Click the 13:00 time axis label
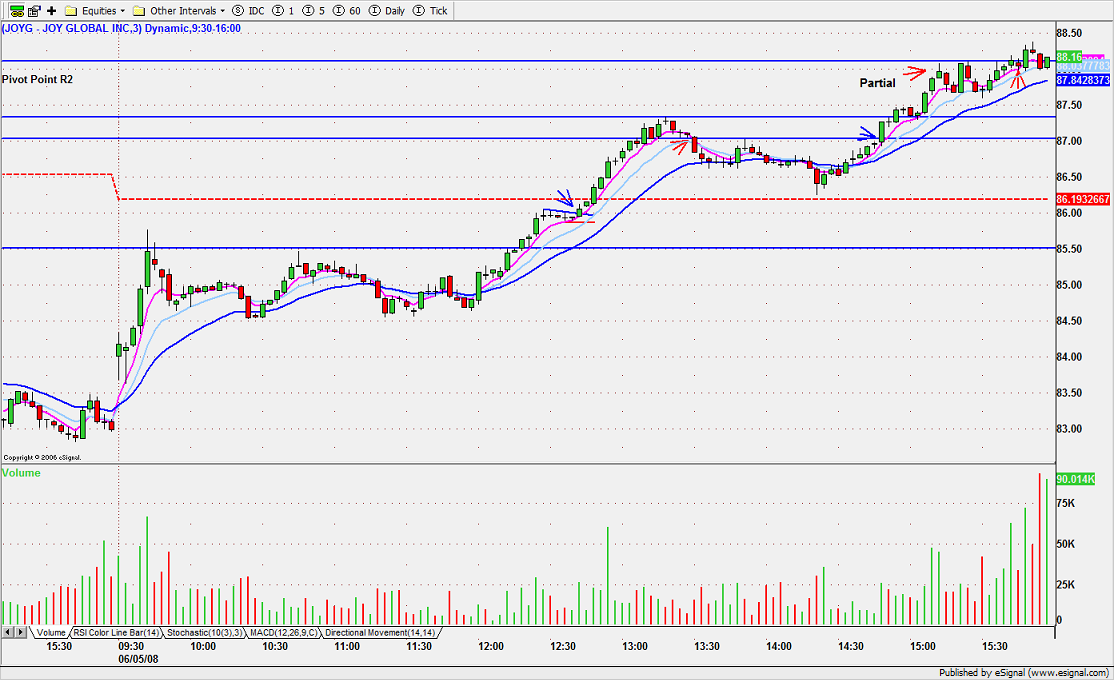This screenshot has height=680, width=1114. [634, 647]
